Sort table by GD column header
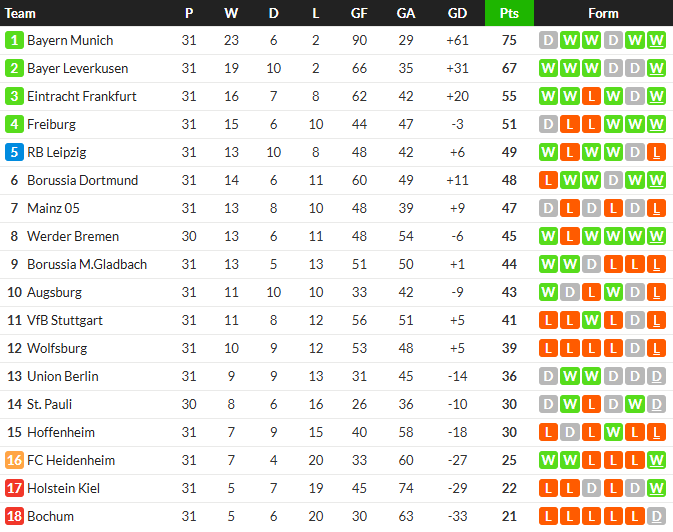Screen dimensions: 673x532 click(457, 13)
